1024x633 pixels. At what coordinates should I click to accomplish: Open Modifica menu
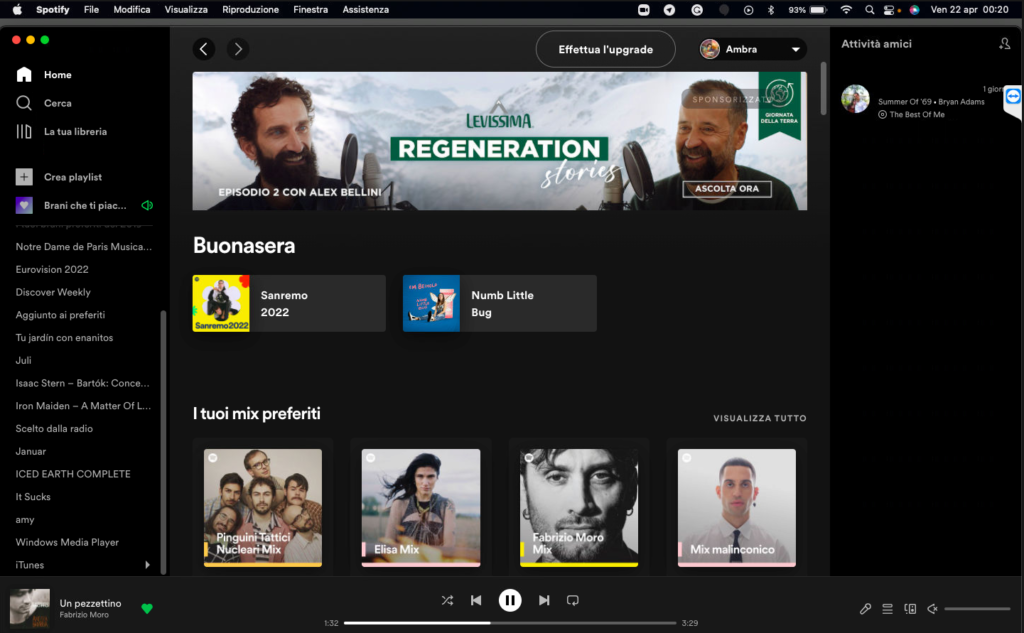[x=132, y=9]
